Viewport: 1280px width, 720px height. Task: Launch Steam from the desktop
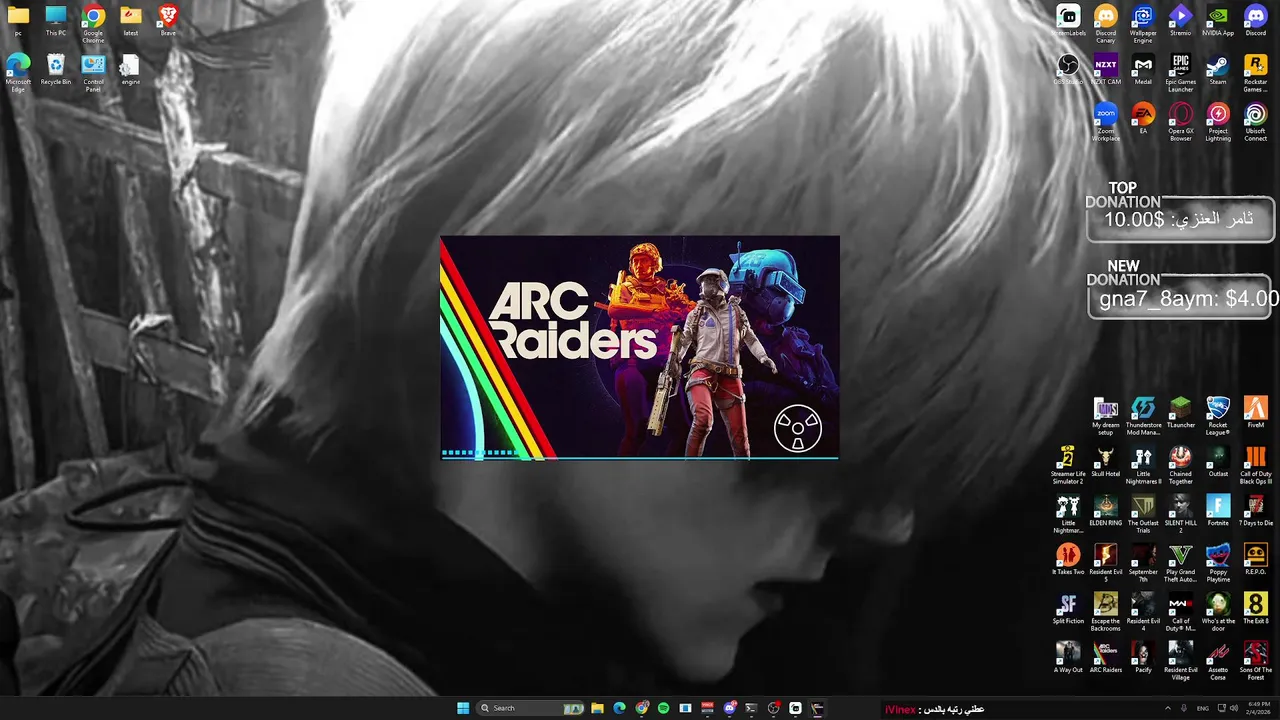[x=1218, y=69]
